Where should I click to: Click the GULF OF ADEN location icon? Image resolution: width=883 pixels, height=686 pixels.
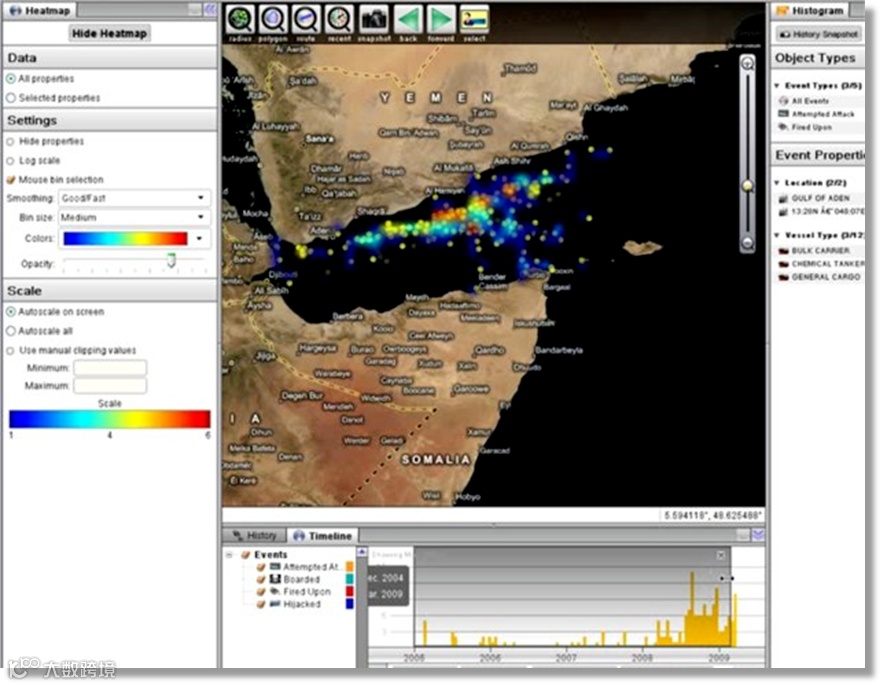tap(783, 198)
